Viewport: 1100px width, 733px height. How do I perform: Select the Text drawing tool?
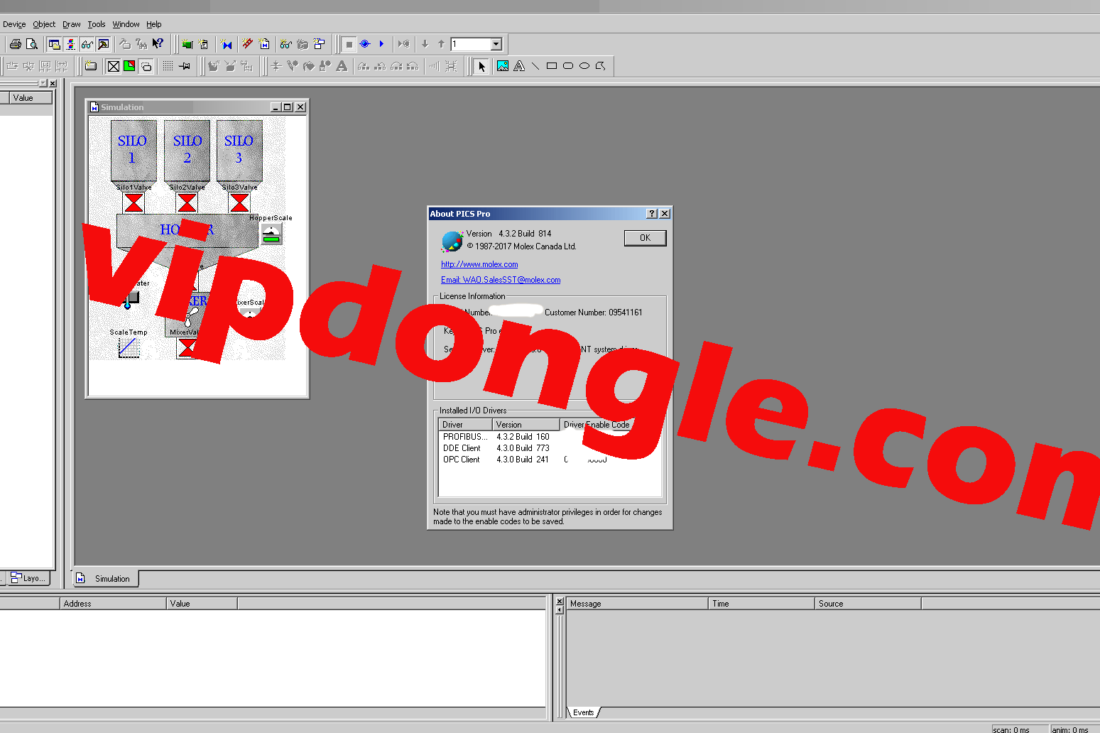[517, 66]
